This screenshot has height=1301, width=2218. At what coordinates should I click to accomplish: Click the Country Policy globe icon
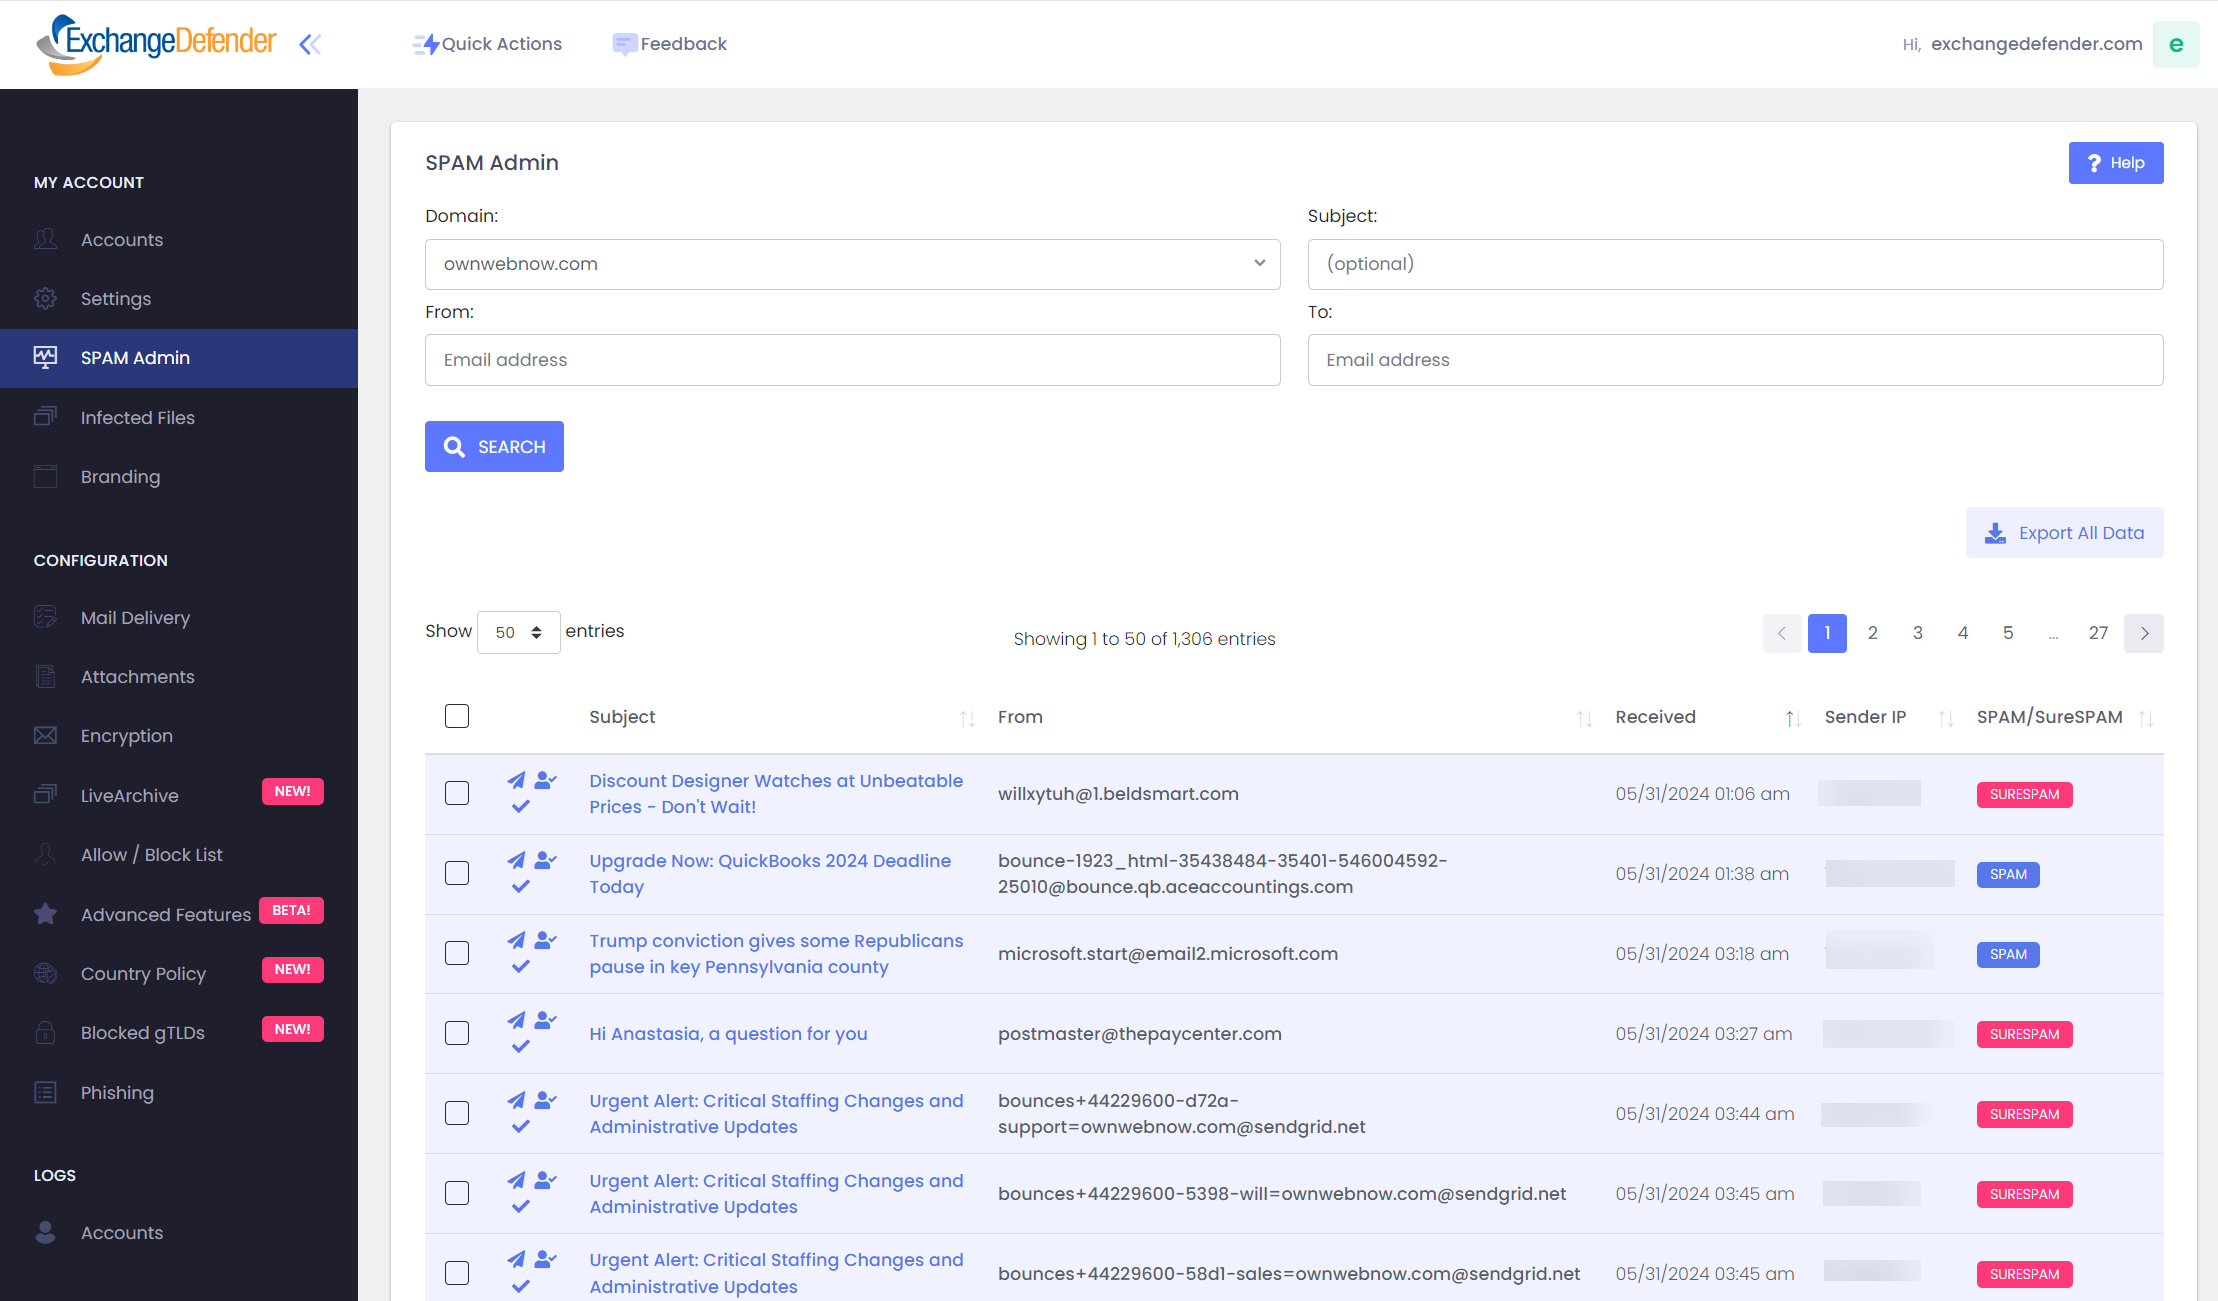coord(45,973)
